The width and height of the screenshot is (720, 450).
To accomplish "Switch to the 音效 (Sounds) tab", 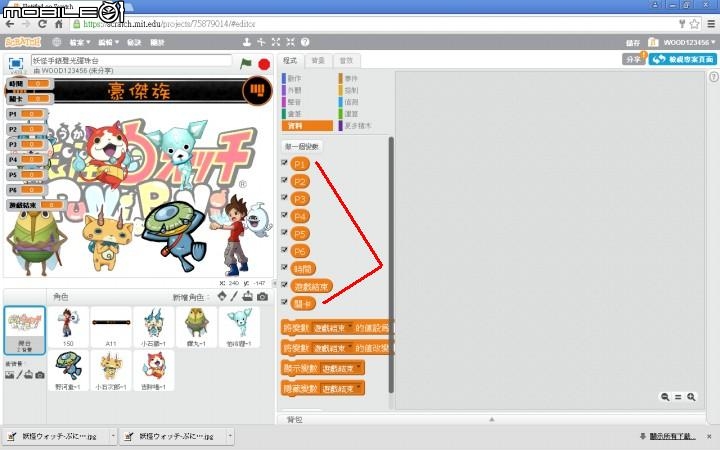I will pos(346,61).
